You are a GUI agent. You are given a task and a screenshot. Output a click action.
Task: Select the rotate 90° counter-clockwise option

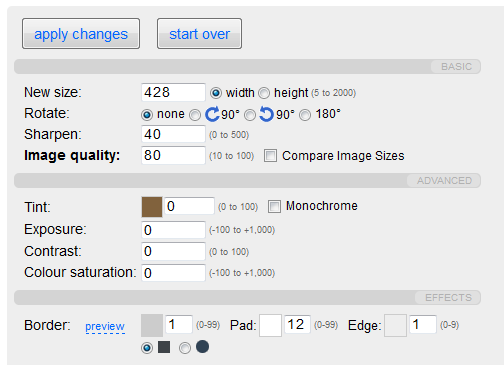(250, 115)
